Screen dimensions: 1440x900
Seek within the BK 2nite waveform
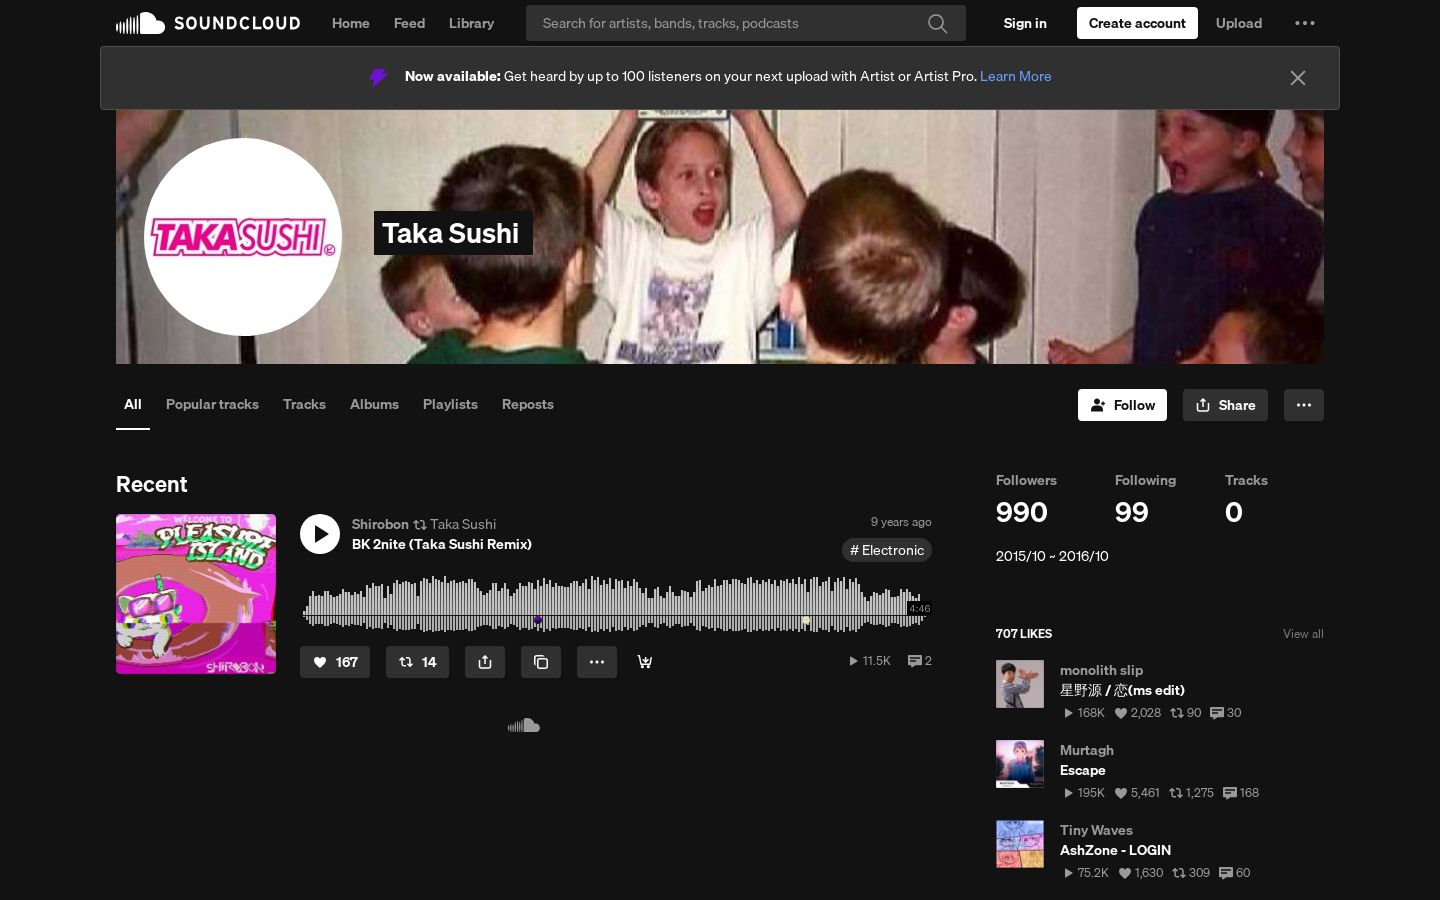point(616,605)
